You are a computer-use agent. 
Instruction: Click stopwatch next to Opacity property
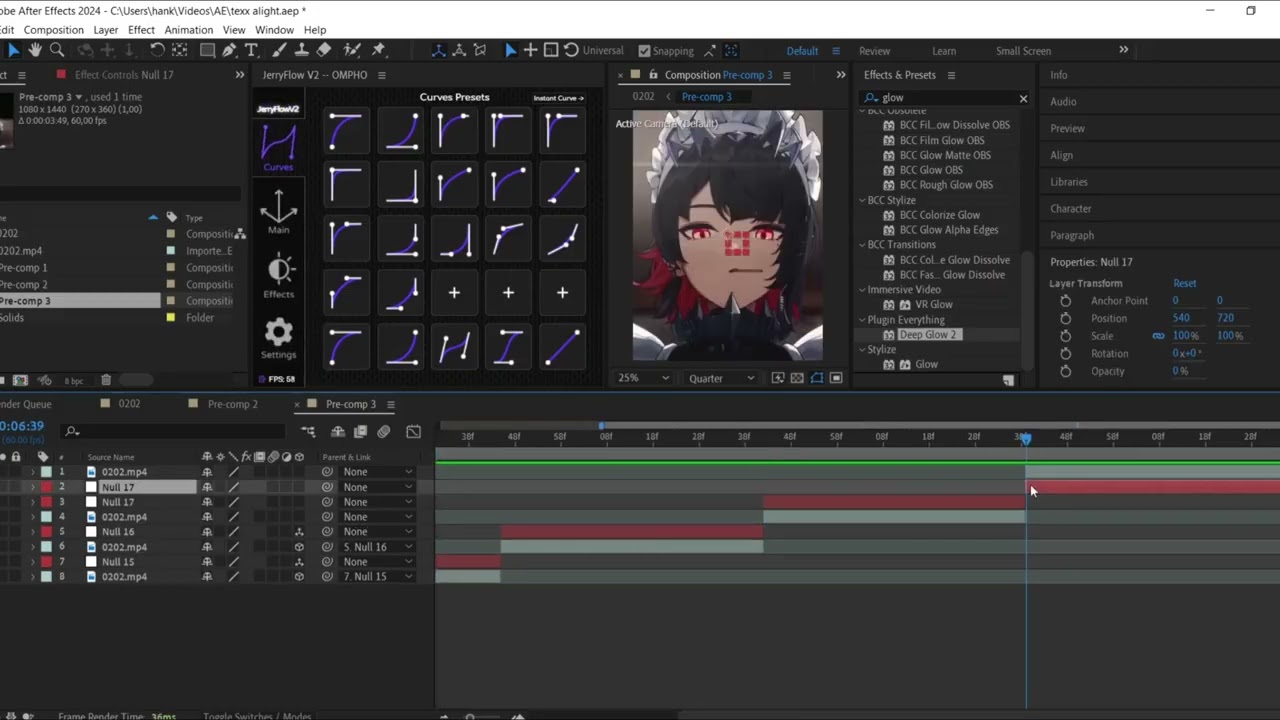click(x=1065, y=371)
